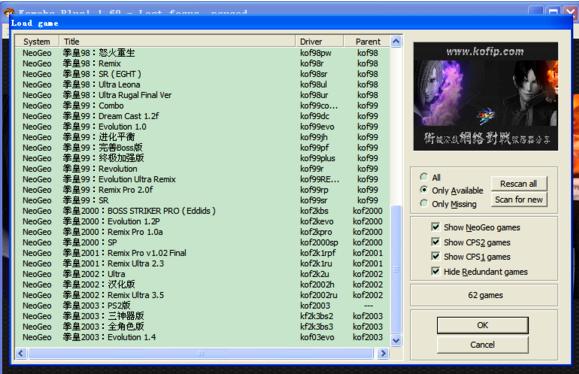Select the '99 : Combo' game
The height and width of the screenshot is (374, 579).
202,106
